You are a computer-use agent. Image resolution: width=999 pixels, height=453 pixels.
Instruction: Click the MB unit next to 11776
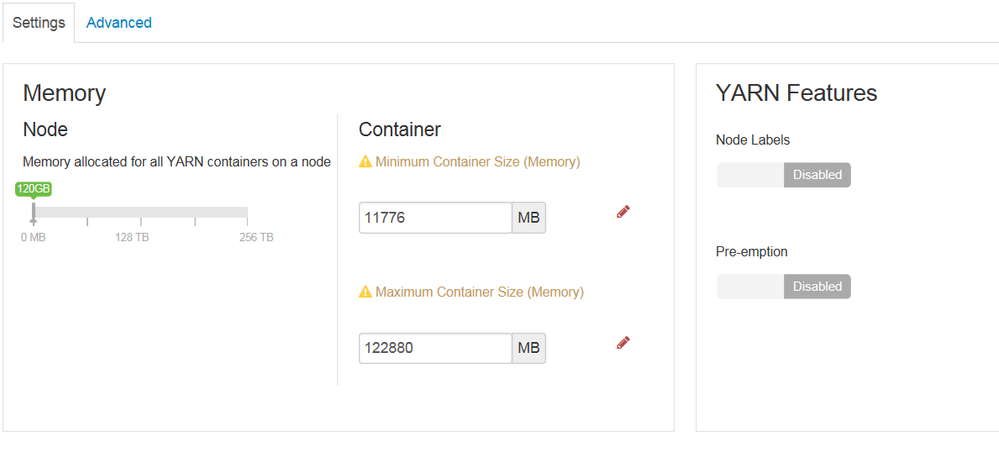(529, 218)
